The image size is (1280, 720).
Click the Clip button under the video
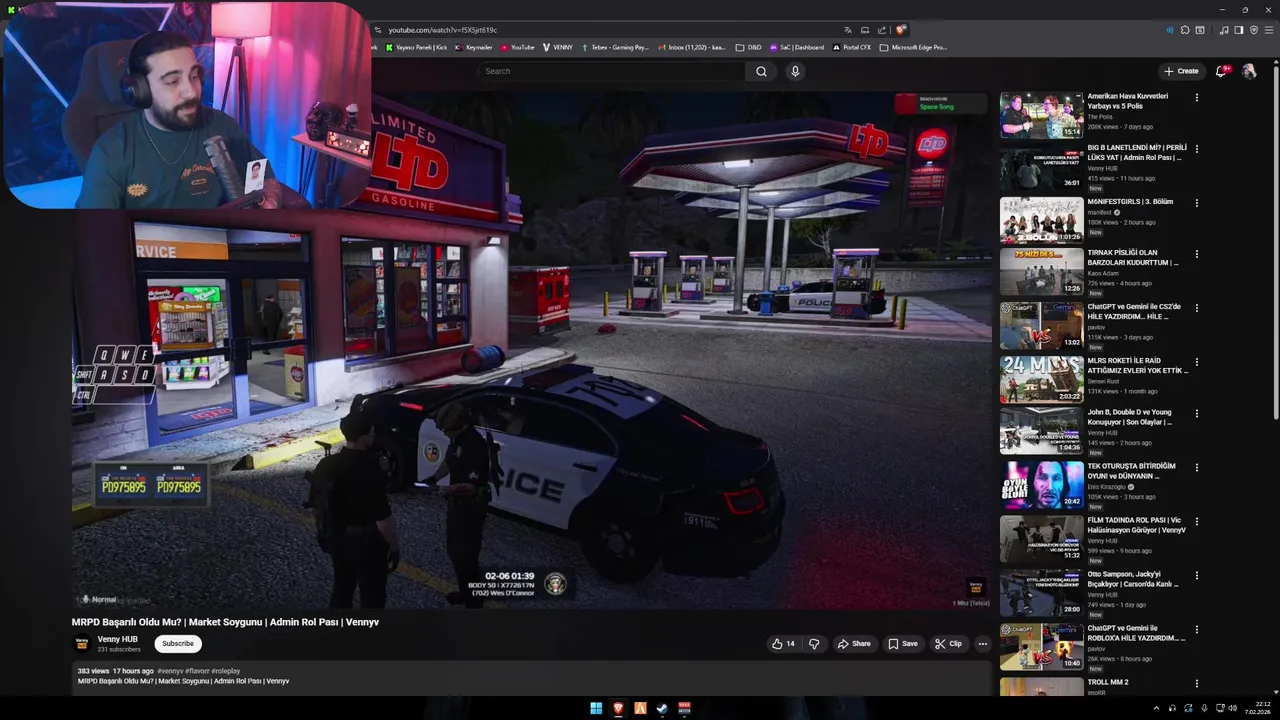tap(948, 644)
